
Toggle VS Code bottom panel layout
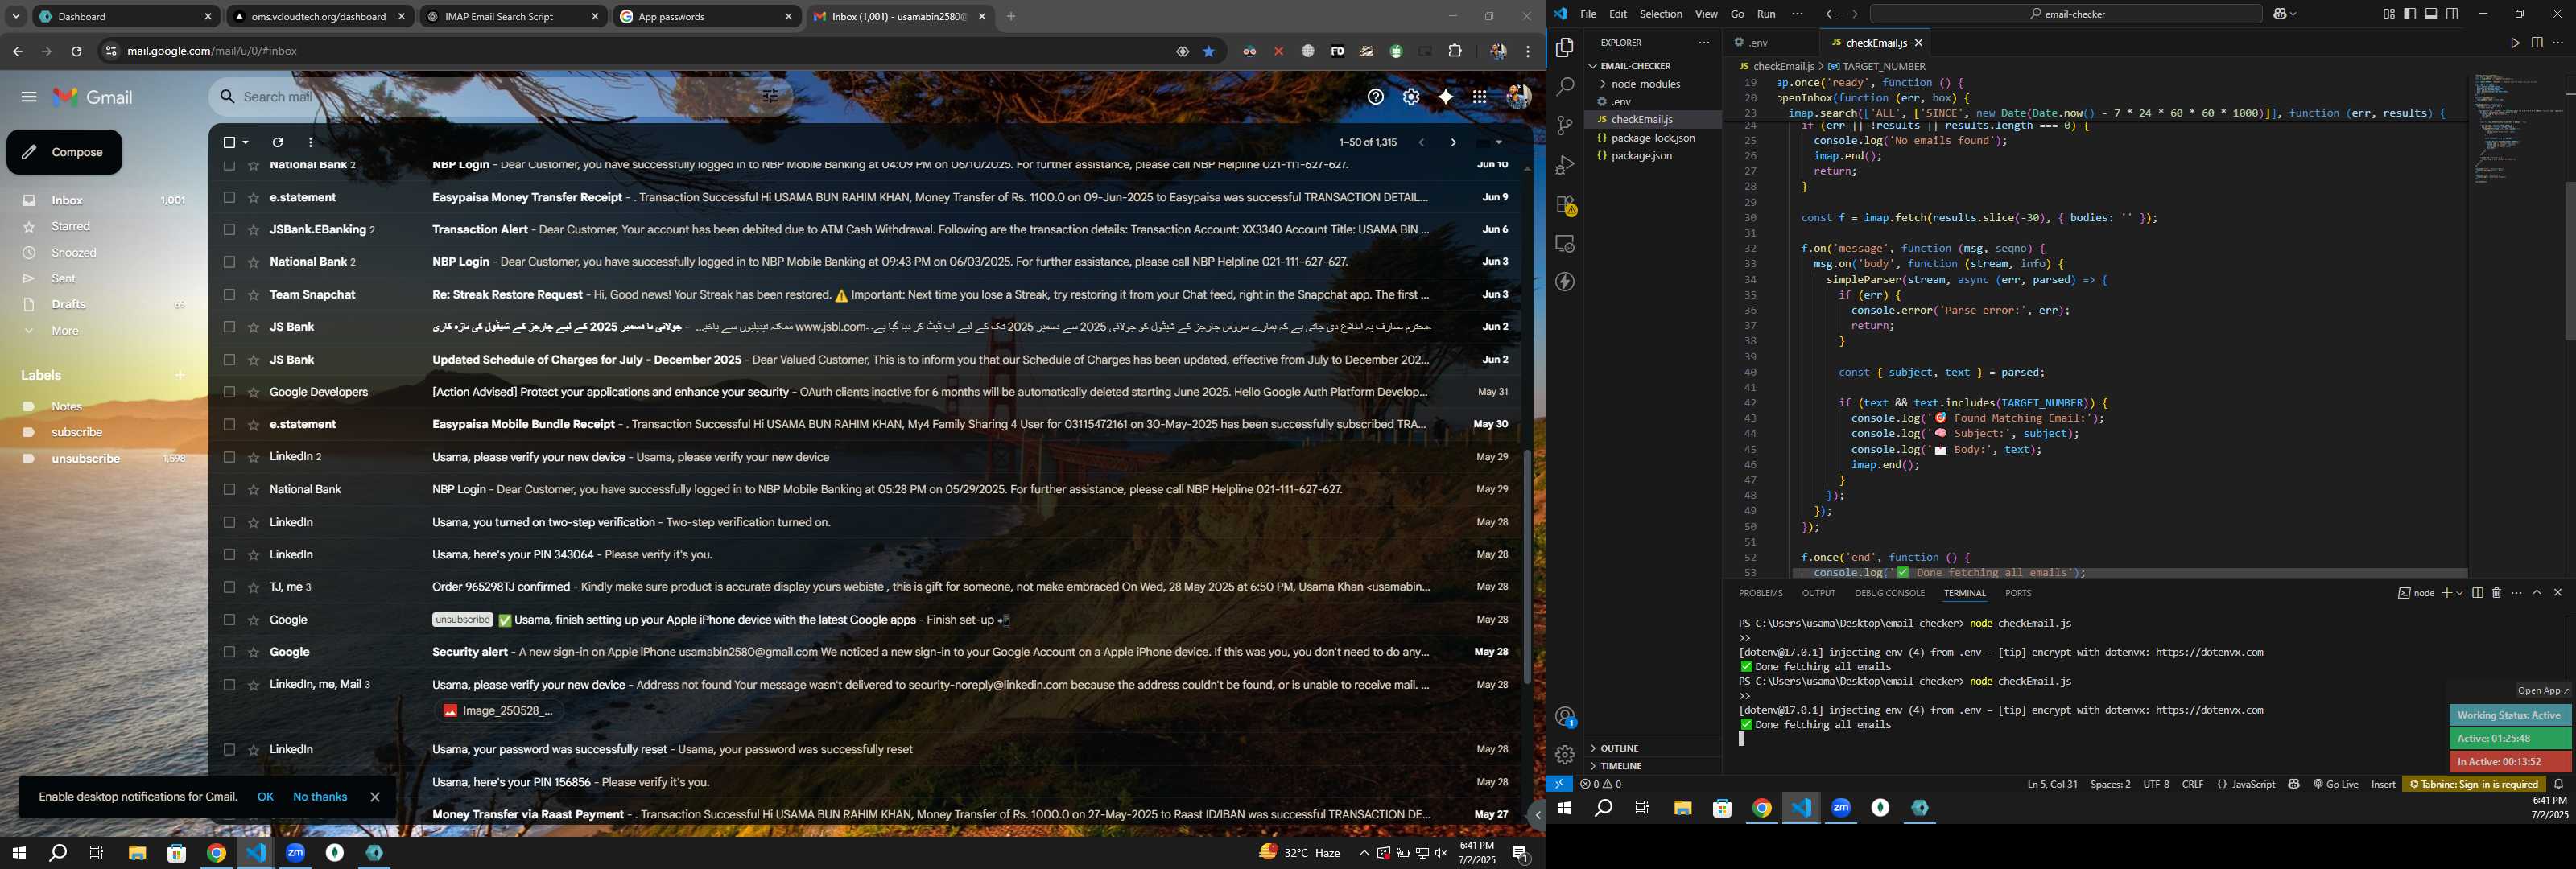2431,14
